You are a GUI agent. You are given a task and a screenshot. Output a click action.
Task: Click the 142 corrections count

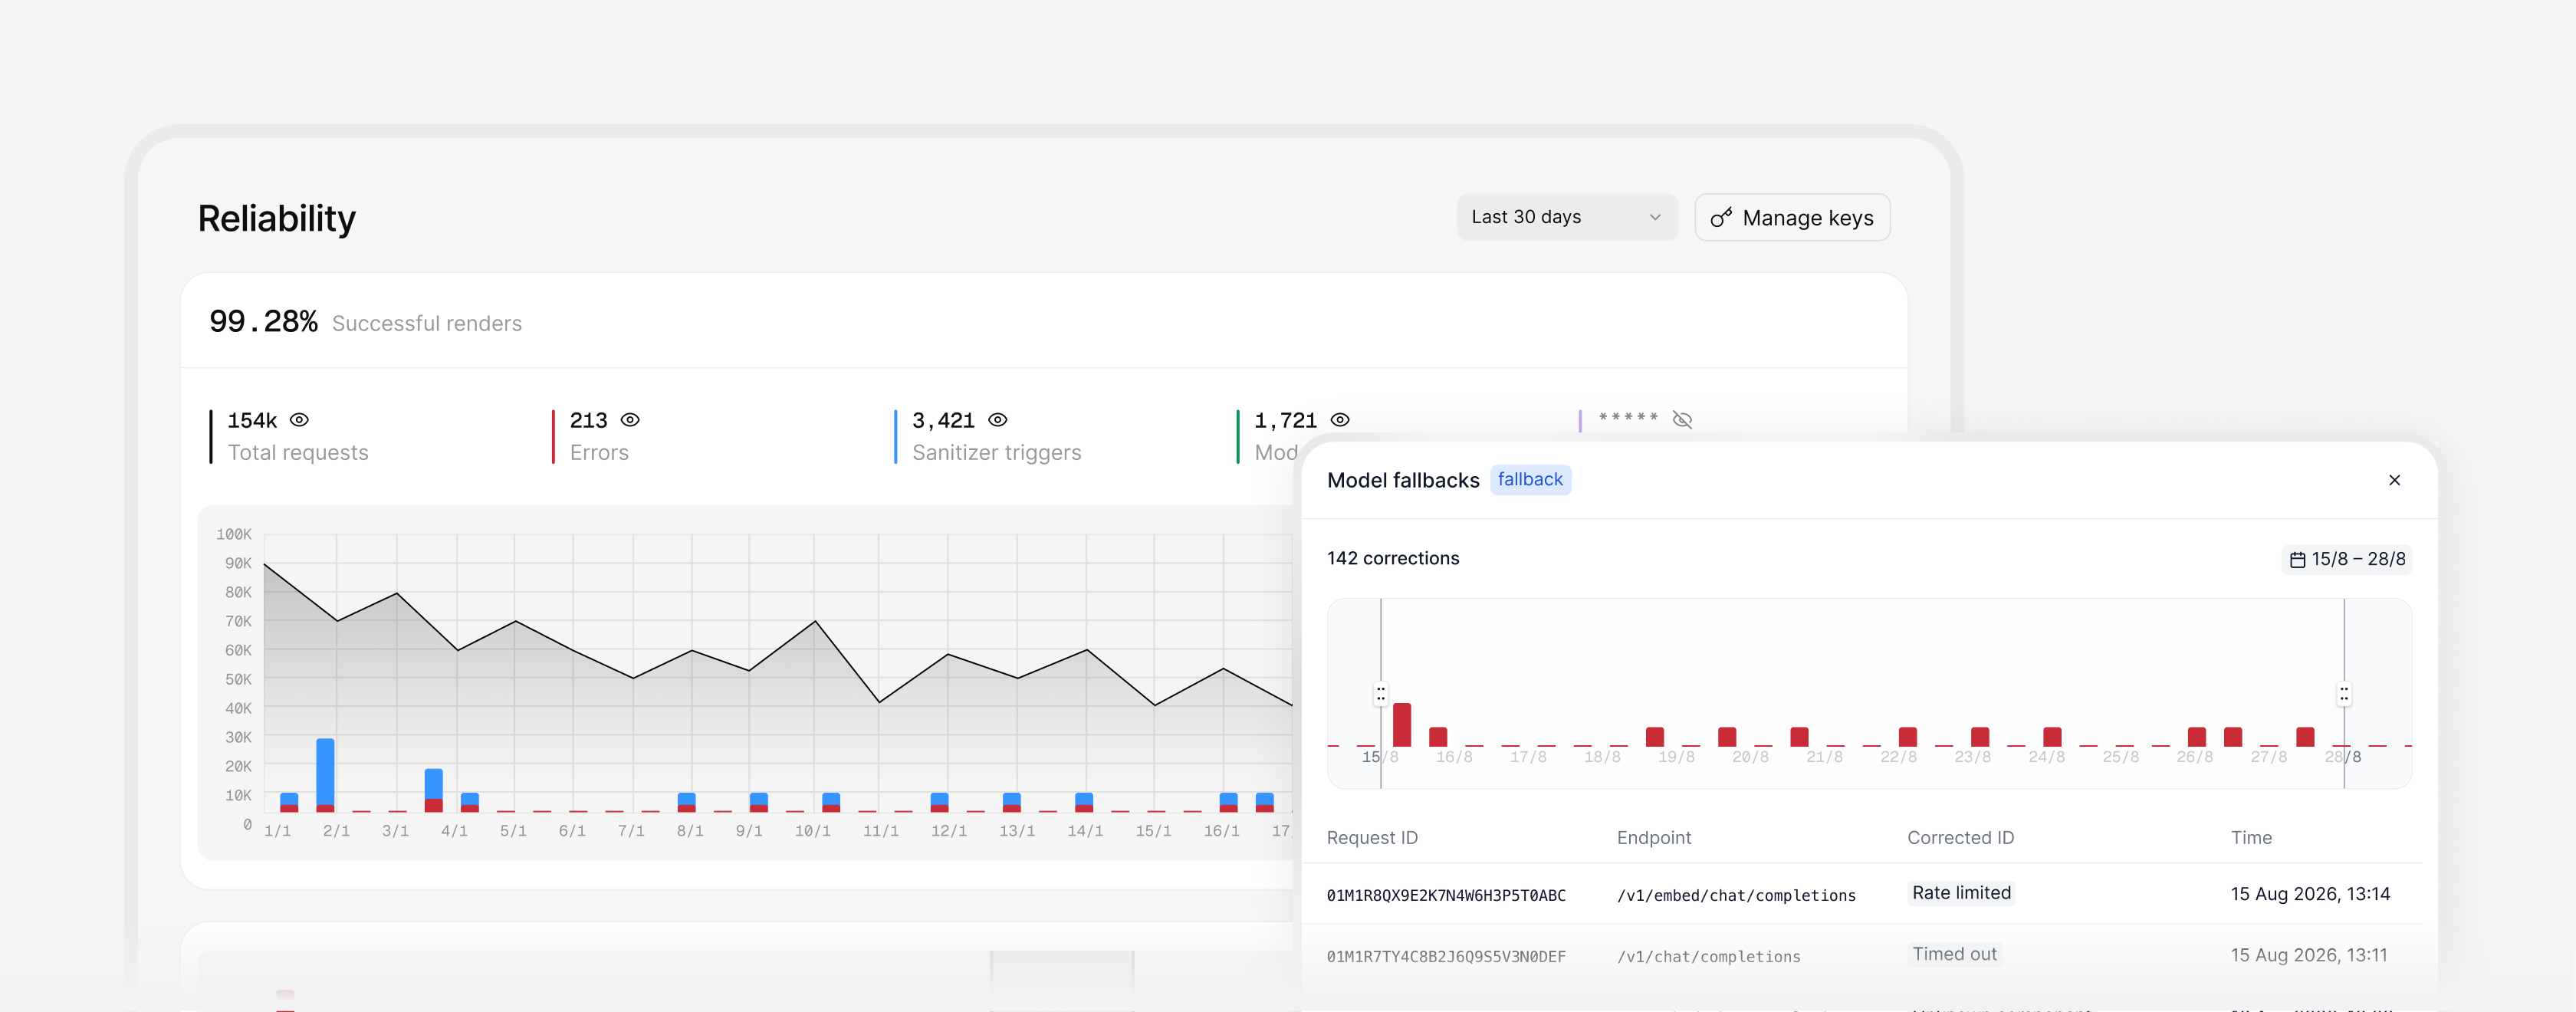[1393, 559]
